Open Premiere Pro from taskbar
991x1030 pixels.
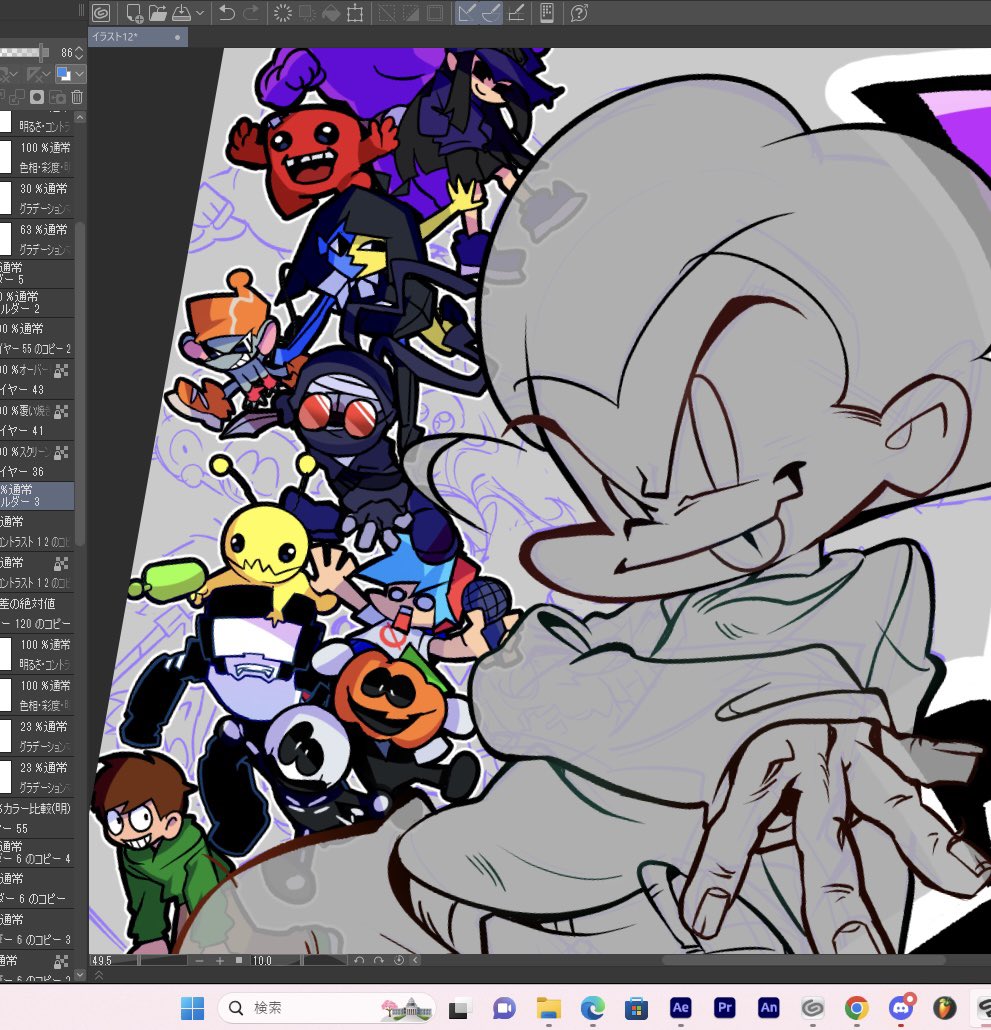[724, 1008]
